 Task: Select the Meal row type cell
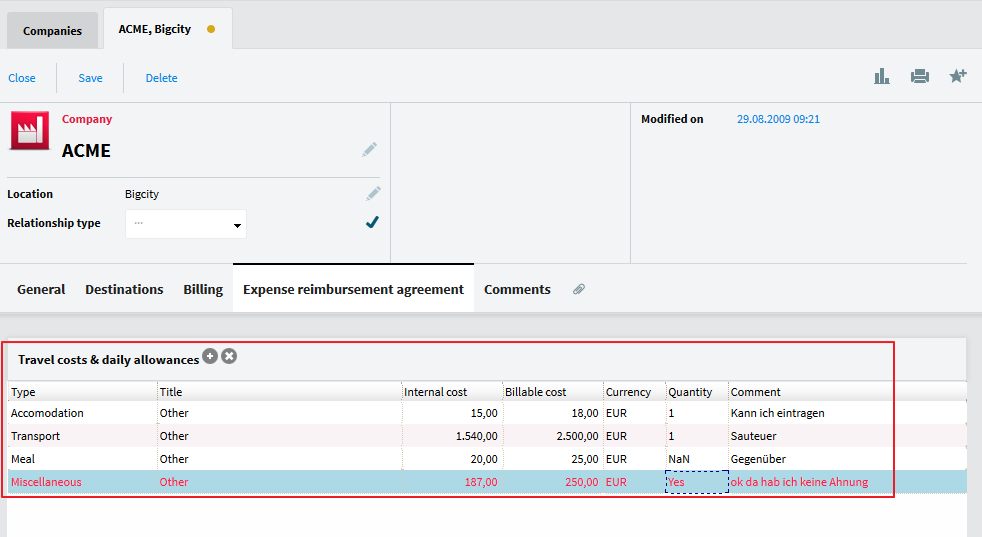(82, 459)
